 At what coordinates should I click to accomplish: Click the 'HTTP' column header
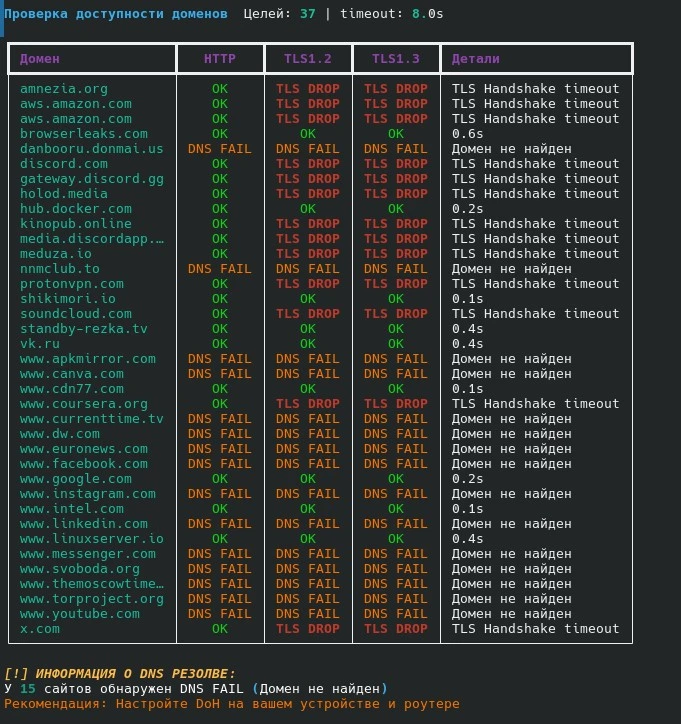coord(220,59)
